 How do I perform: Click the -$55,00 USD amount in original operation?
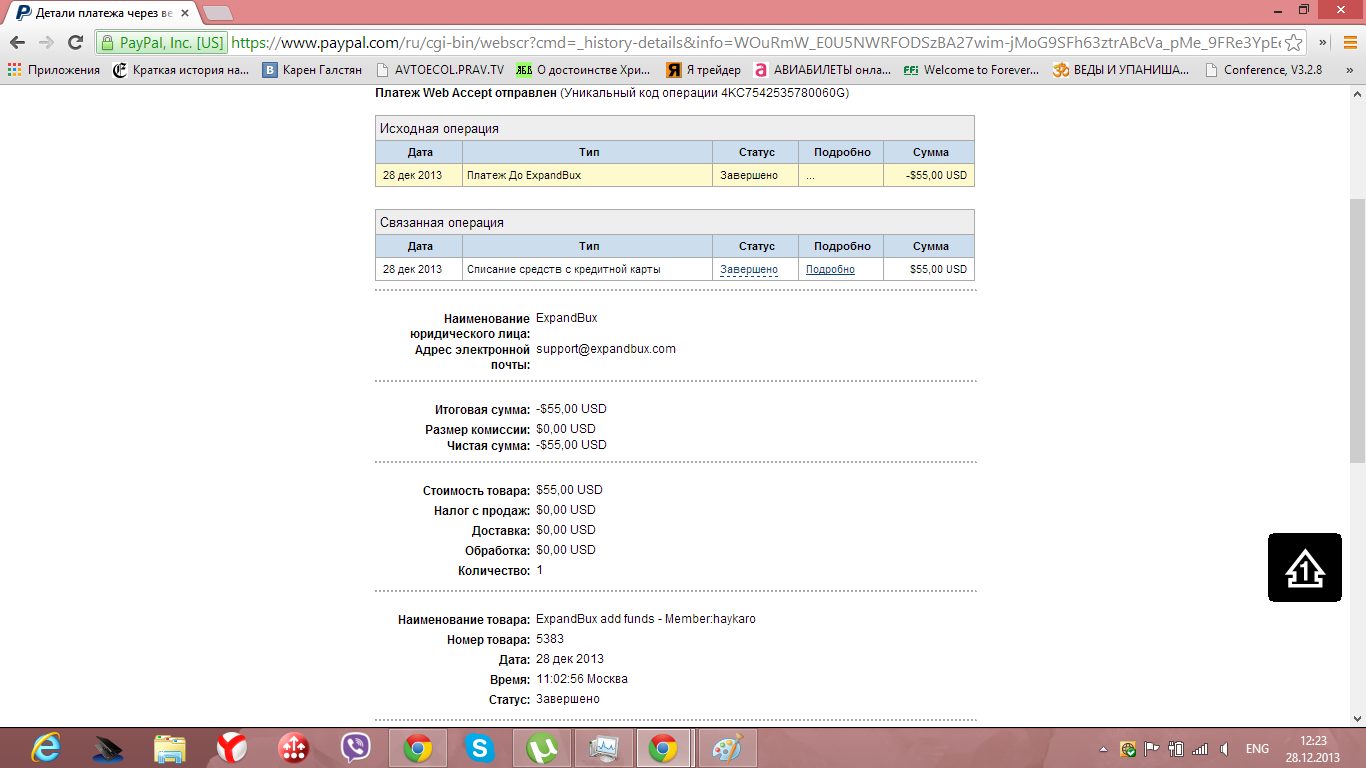point(936,175)
